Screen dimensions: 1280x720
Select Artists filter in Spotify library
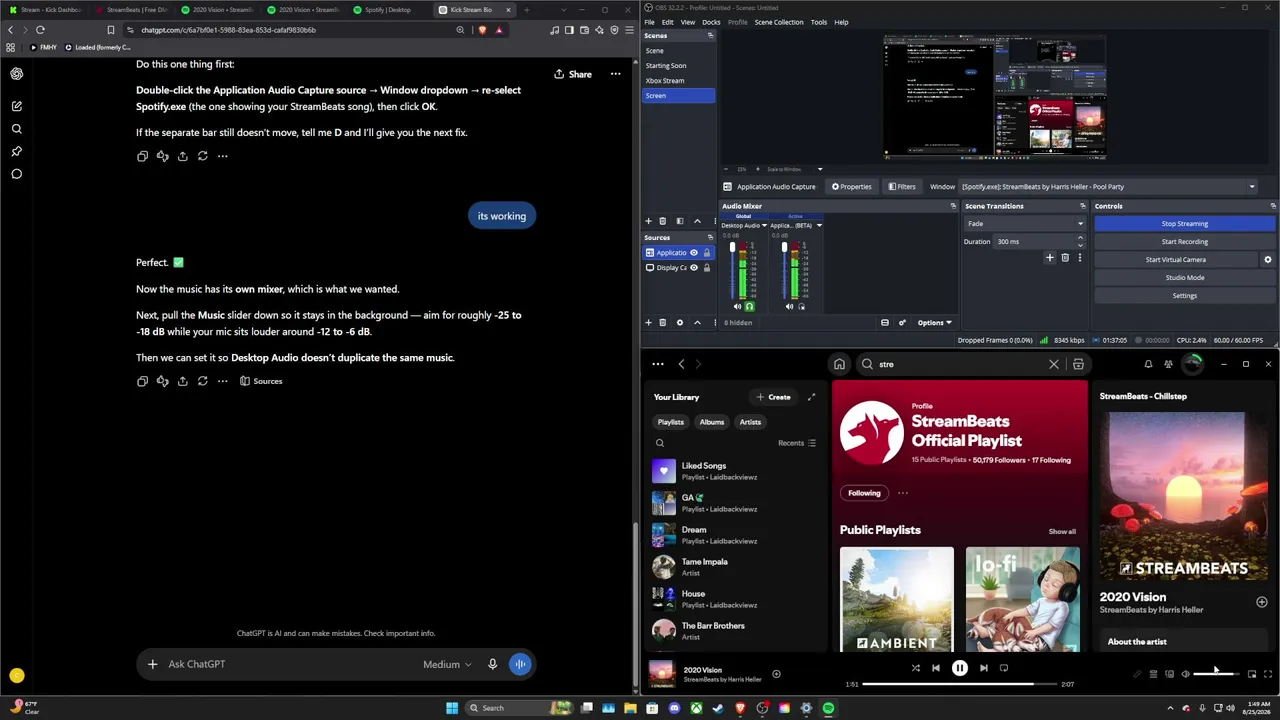pos(750,422)
